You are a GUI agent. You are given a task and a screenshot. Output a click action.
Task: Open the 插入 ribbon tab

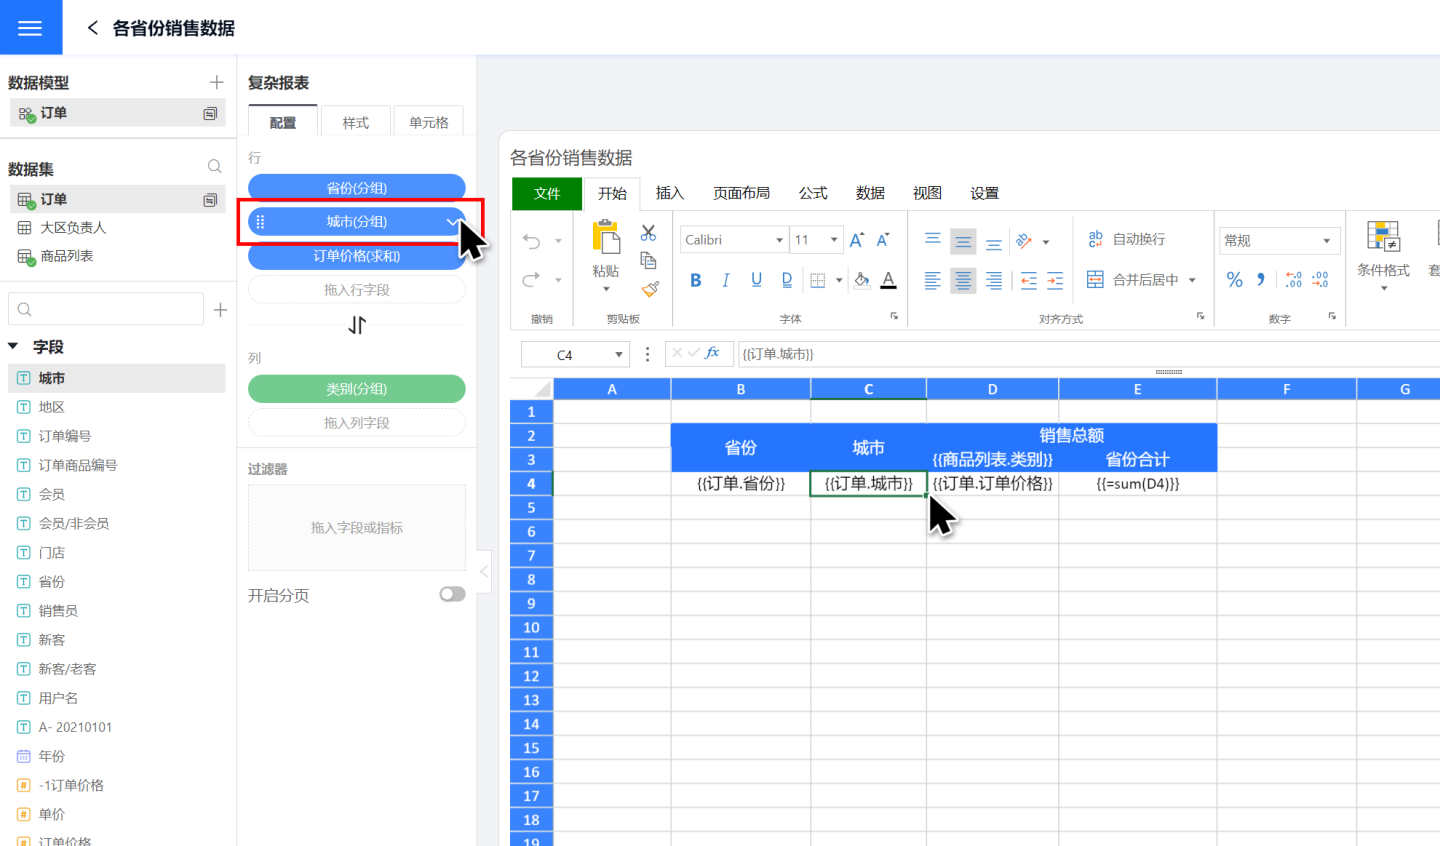coord(669,193)
